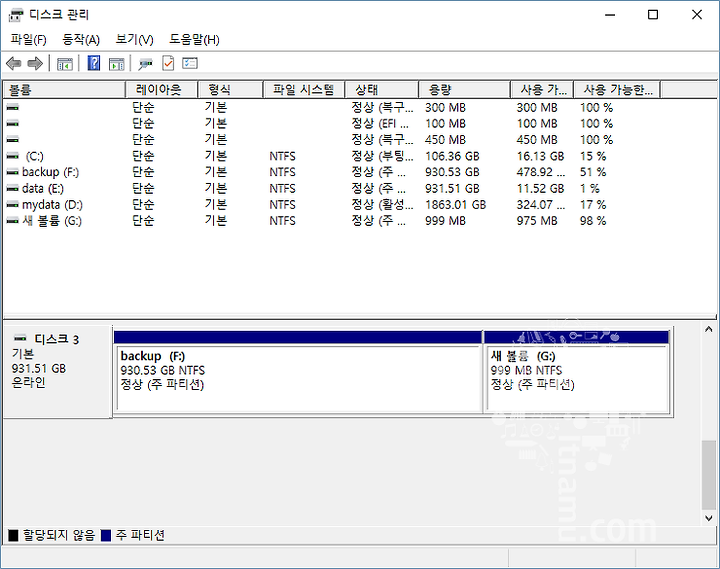Select the mydata (D:) drive icon
The image size is (720, 569).
(12, 204)
